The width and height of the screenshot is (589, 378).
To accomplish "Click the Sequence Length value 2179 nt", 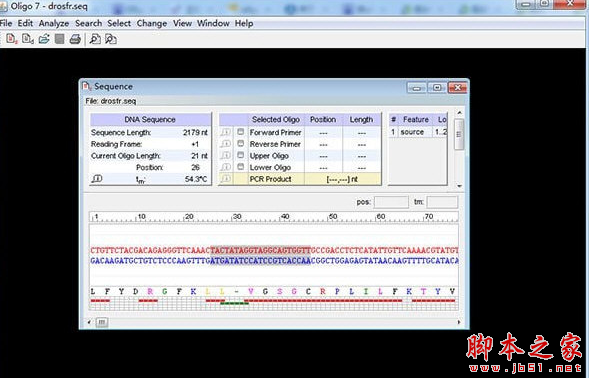I will (x=195, y=132).
